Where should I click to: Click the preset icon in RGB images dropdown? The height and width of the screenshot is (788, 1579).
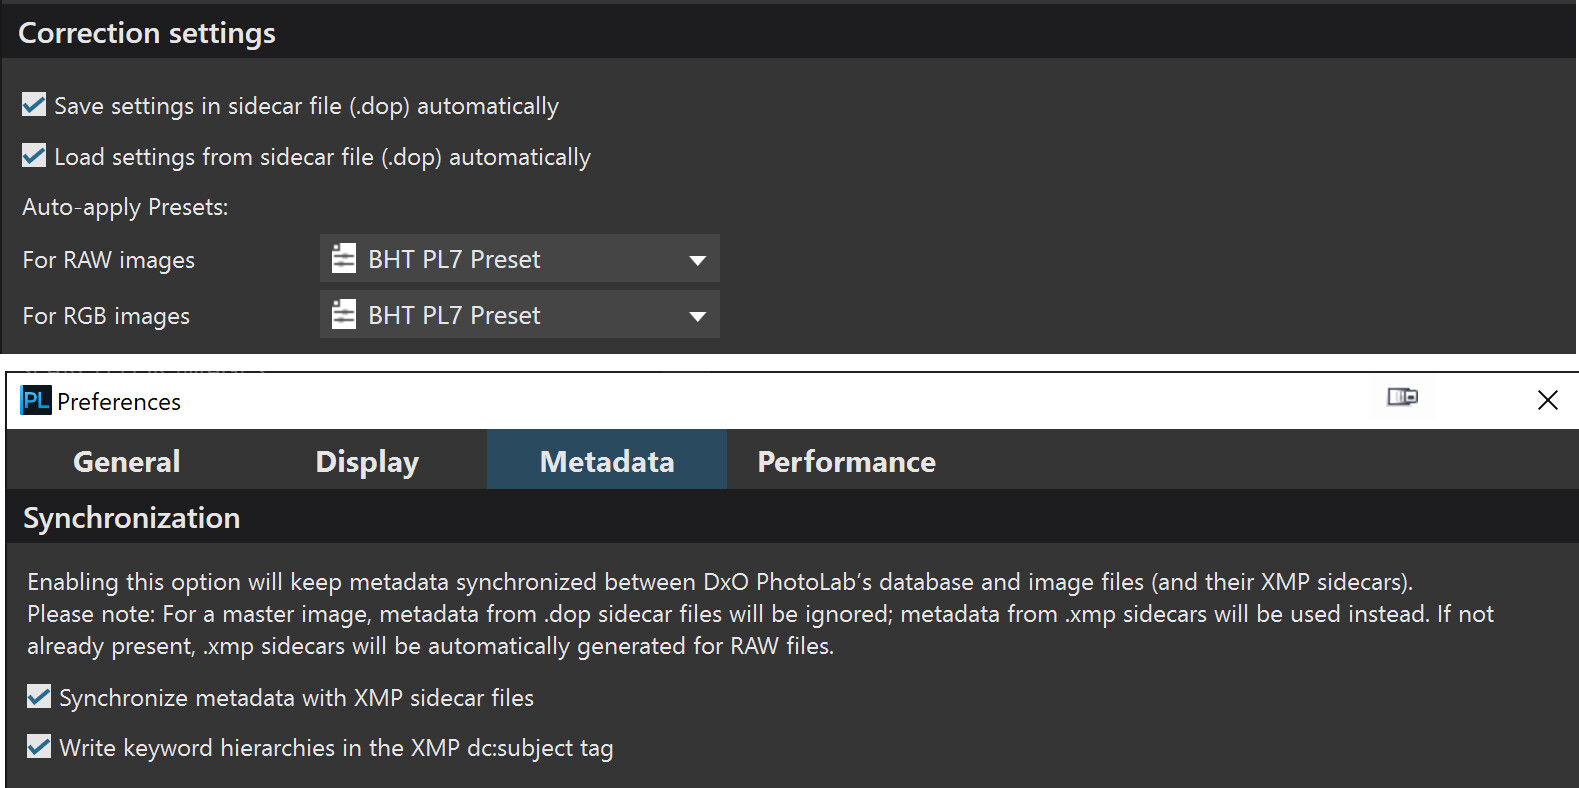click(x=344, y=315)
